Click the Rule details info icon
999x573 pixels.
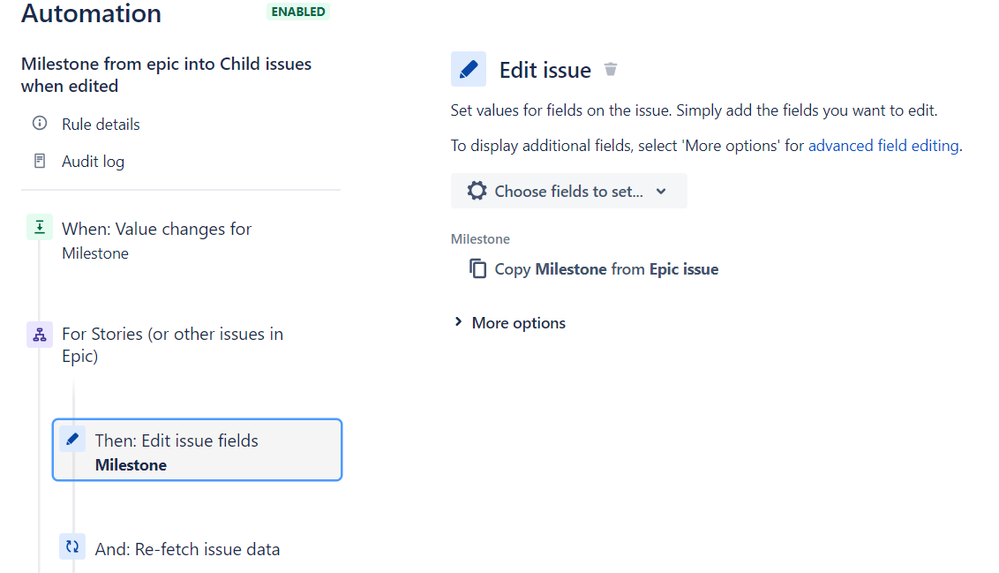40,123
